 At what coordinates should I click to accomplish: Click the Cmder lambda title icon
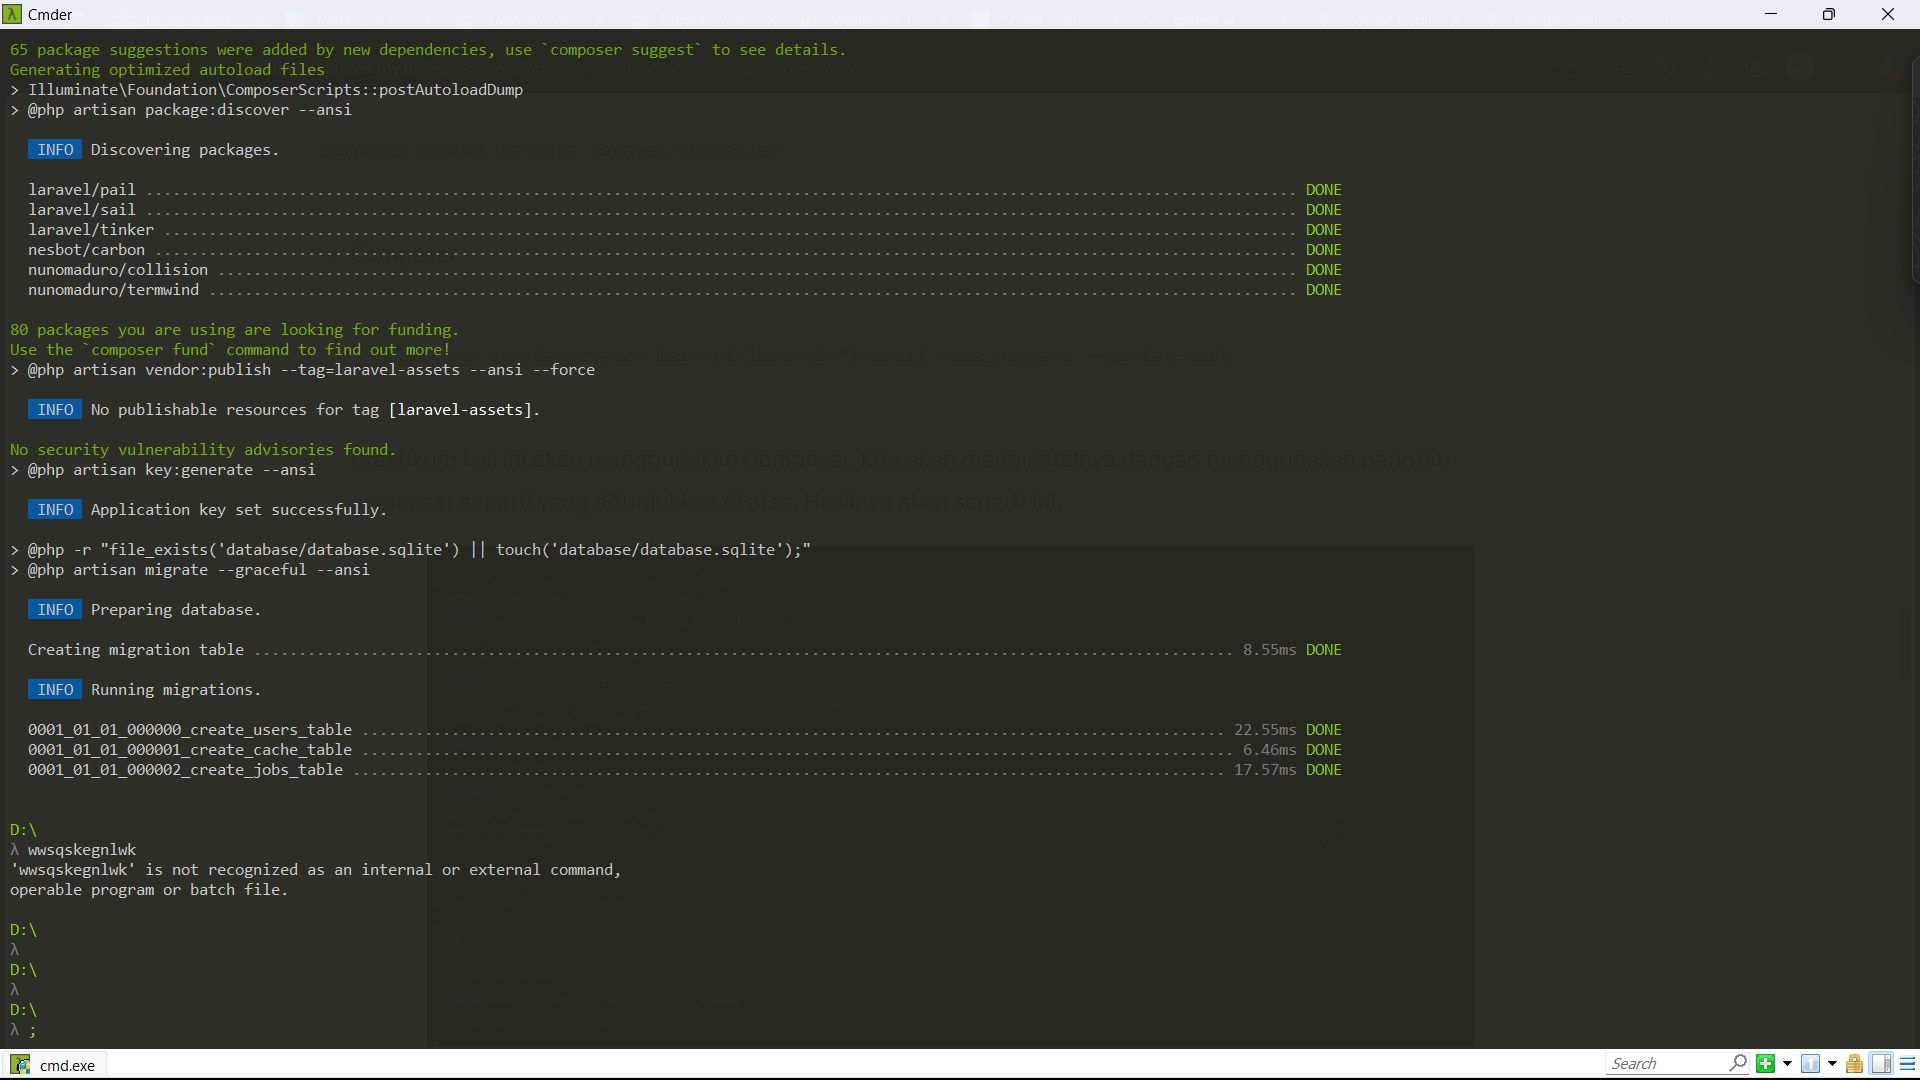[x=12, y=14]
